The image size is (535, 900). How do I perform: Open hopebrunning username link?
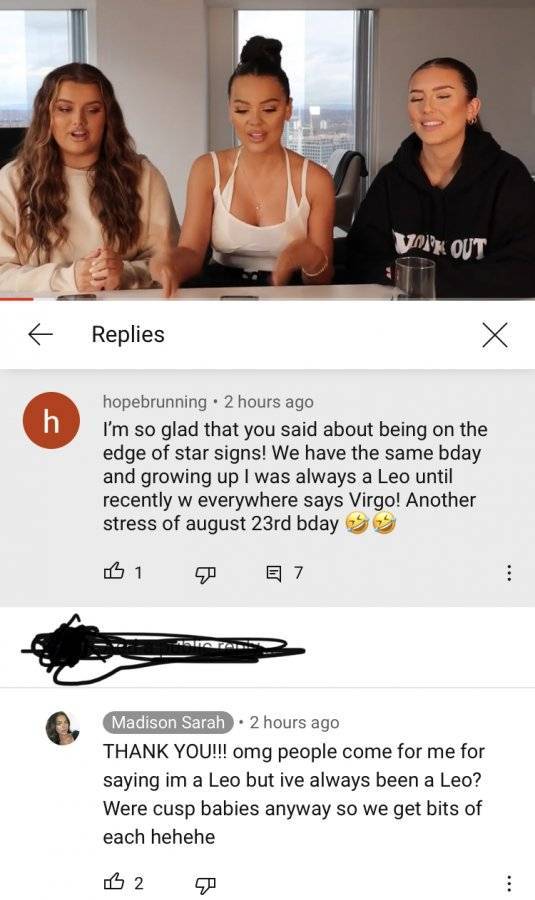(x=155, y=402)
